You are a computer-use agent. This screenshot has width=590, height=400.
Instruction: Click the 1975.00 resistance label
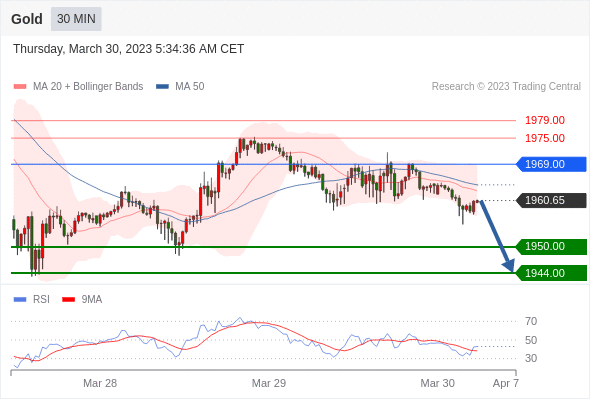(545, 138)
